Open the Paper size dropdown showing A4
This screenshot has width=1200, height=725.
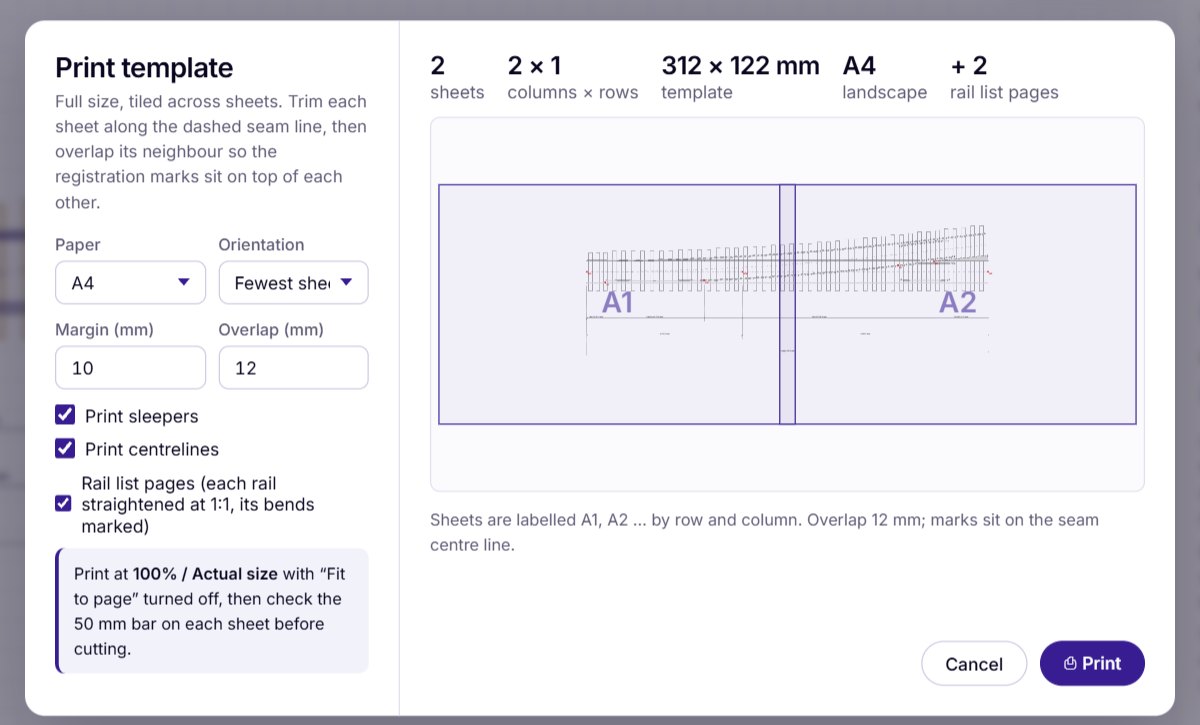click(x=130, y=283)
